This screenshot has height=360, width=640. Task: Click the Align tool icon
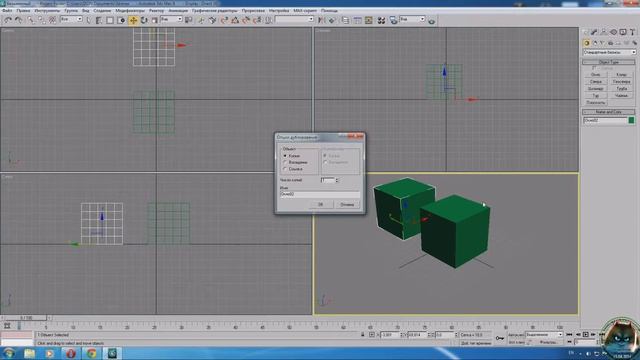point(332,20)
